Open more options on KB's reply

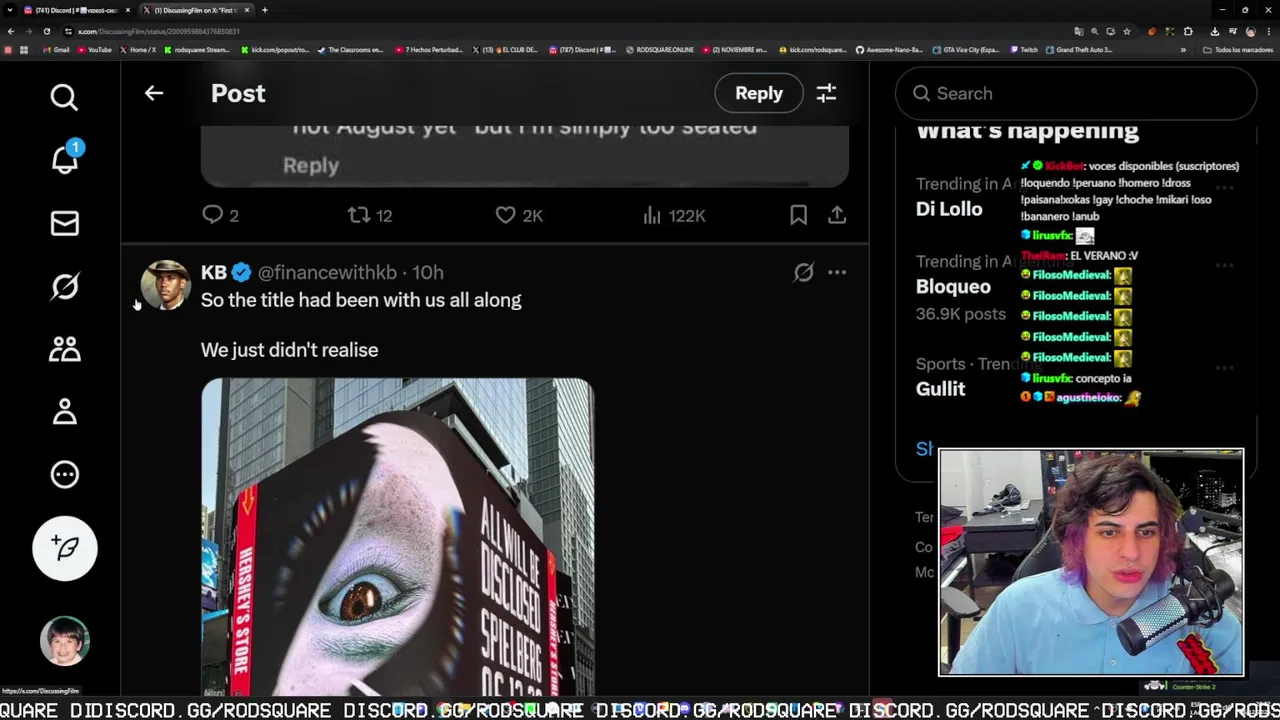pyautogui.click(x=837, y=272)
